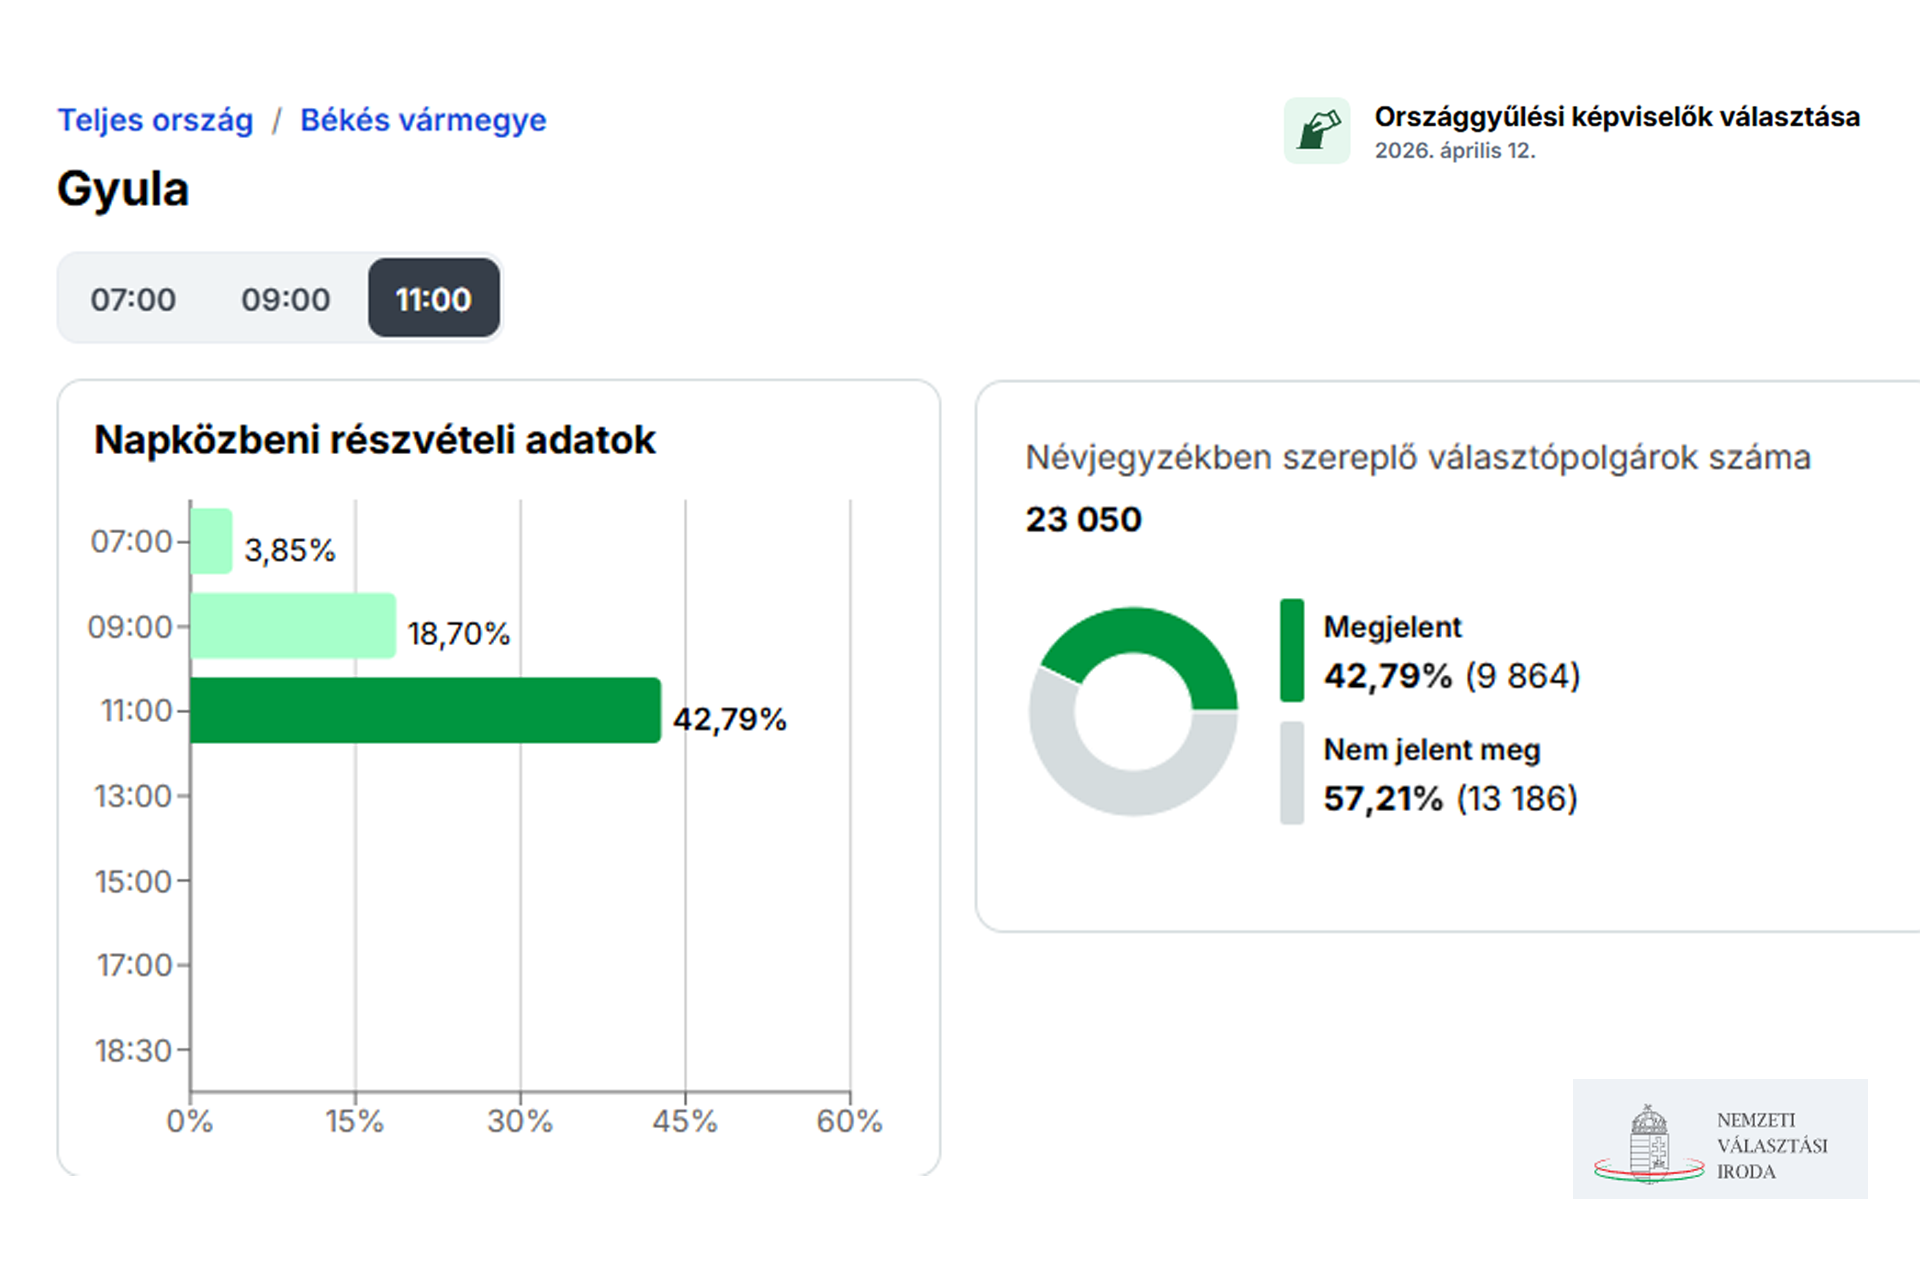Open the Békés vármegye breadcrumb link
1920x1280 pixels.
click(x=423, y=120)
